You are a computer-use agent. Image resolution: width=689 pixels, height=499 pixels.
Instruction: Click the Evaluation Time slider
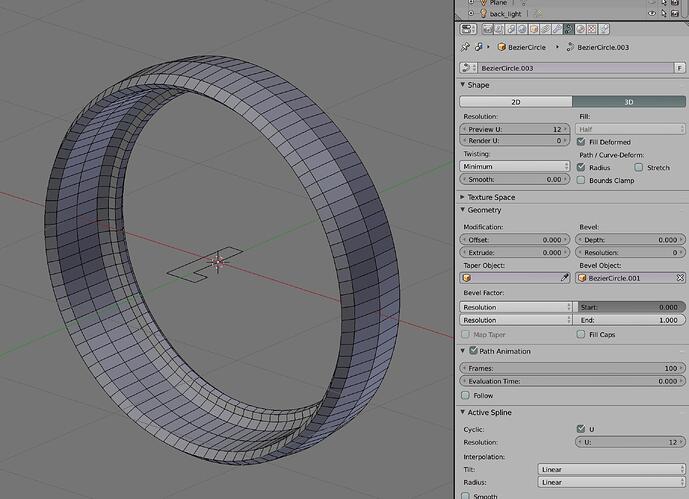click(573, 381)
